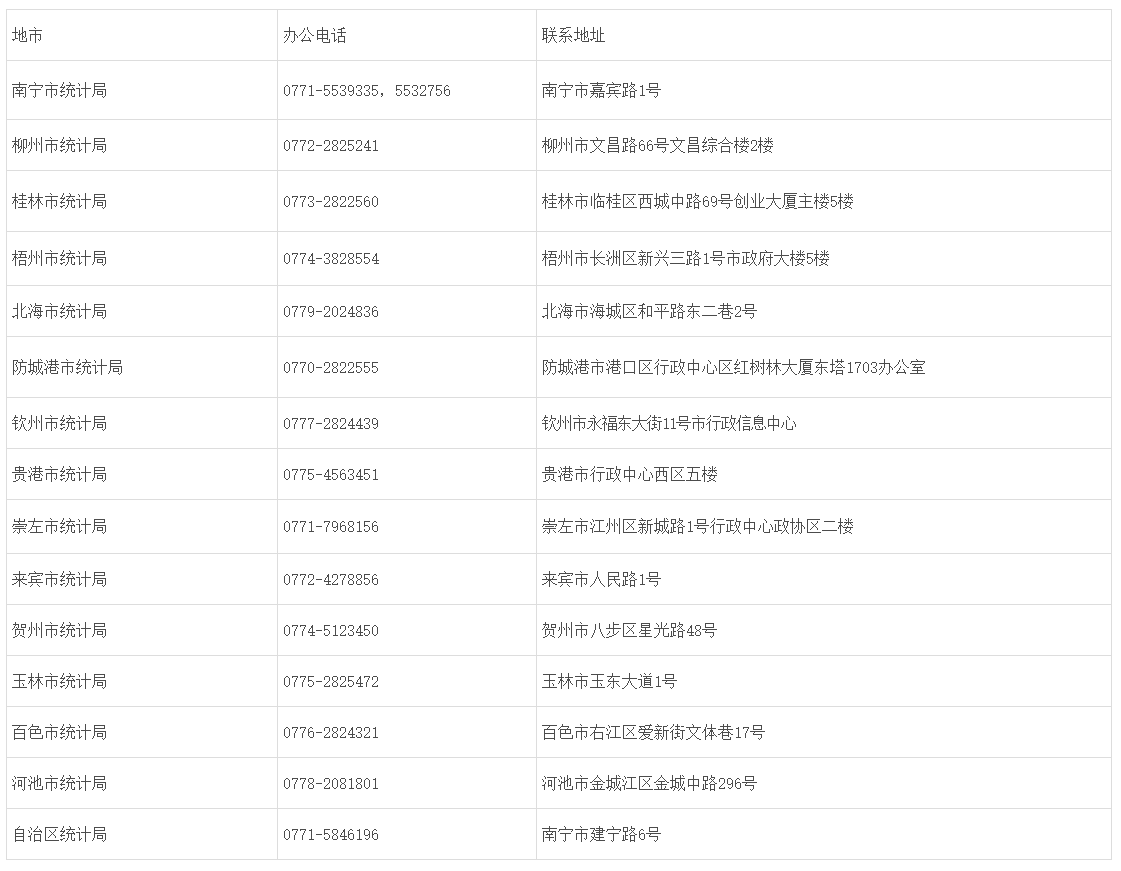Click phone number 0773-2822560

[331, 202]
